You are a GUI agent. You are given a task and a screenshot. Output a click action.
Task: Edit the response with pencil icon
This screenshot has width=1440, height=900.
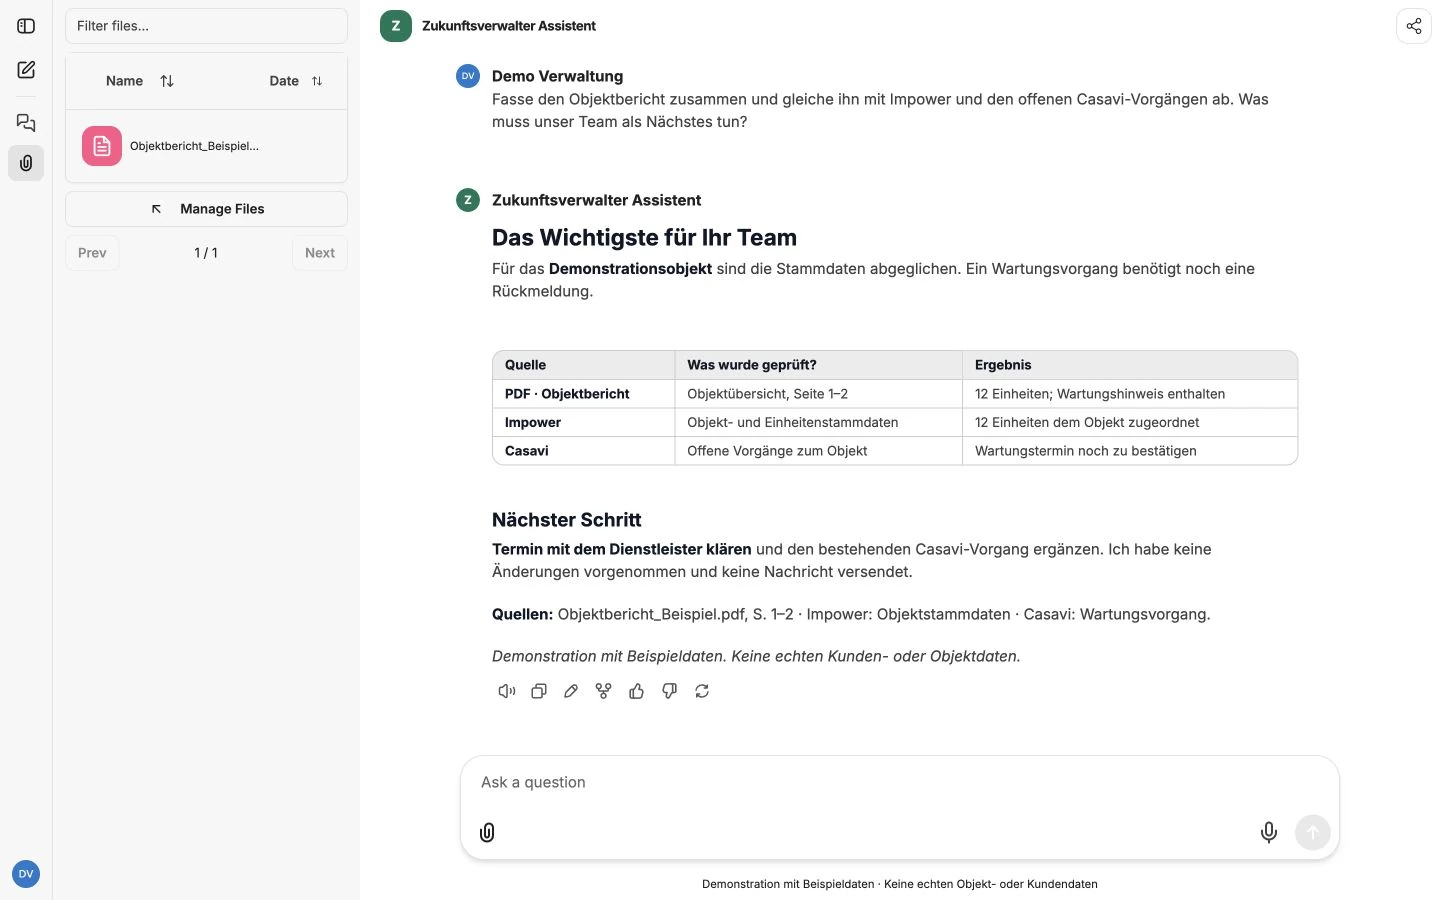pos(571,691)
